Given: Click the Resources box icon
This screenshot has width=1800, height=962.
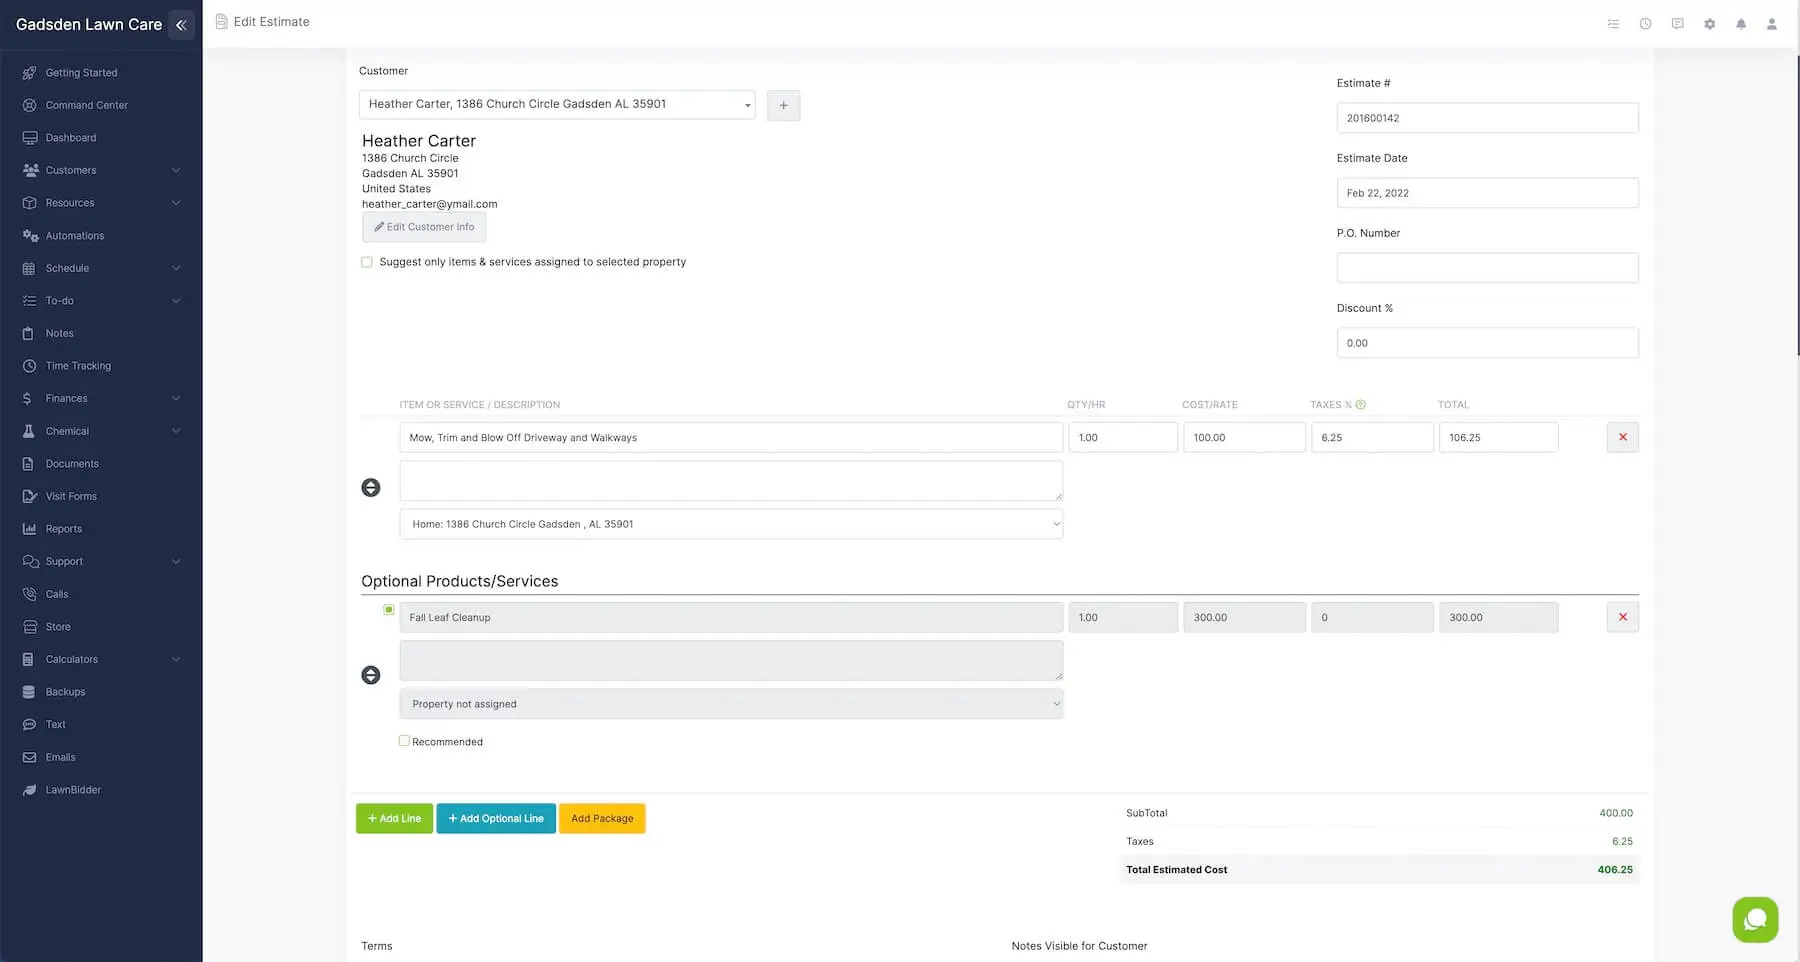Looking at the screenshot, I should pyautogui.click(x=29, y=203).
